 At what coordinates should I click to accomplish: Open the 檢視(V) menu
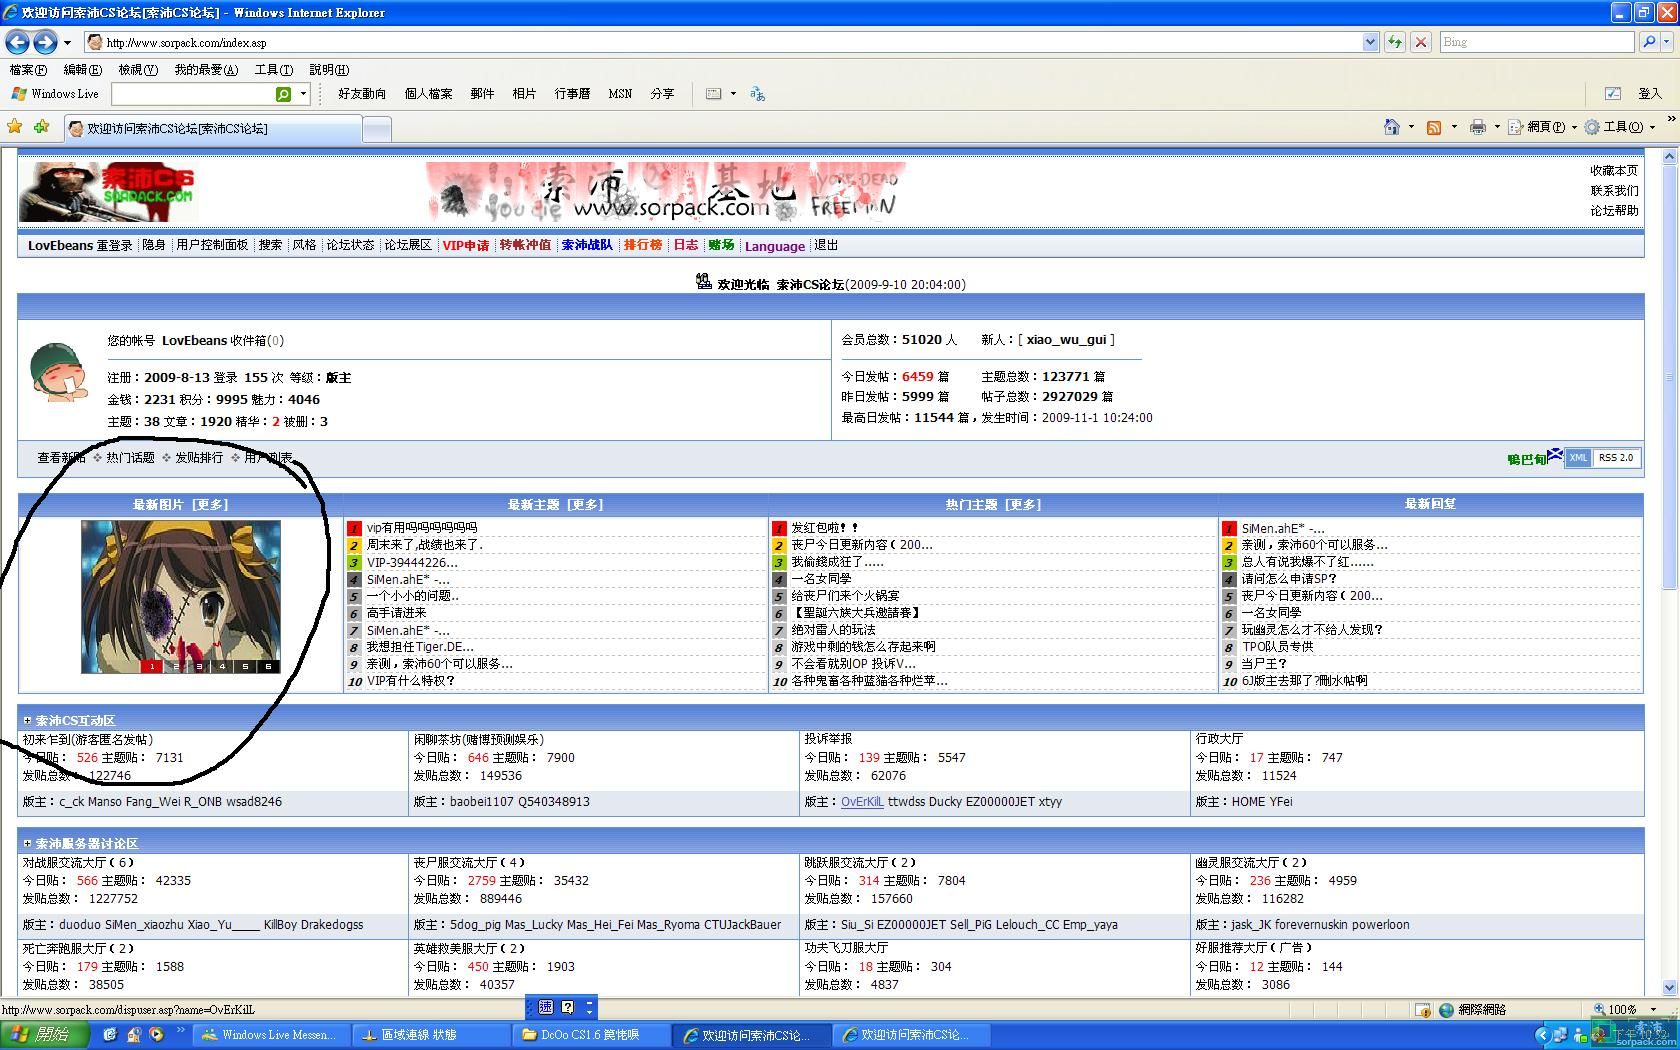tap(137, 69)
